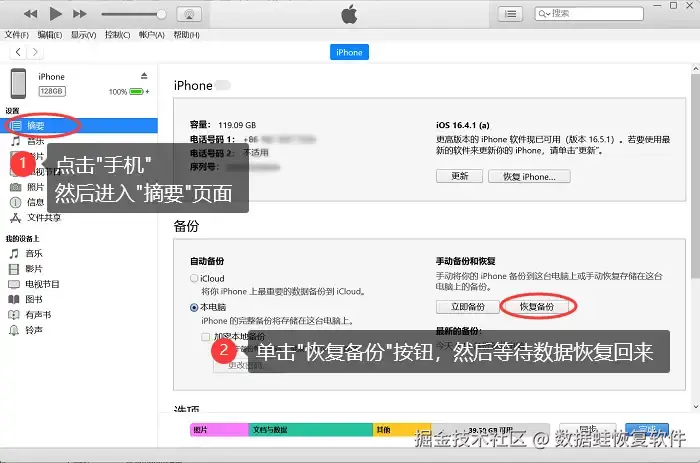The image size is (700, 463).
Task: Click the 立即备份 button
Action: (x=467, y=307)
